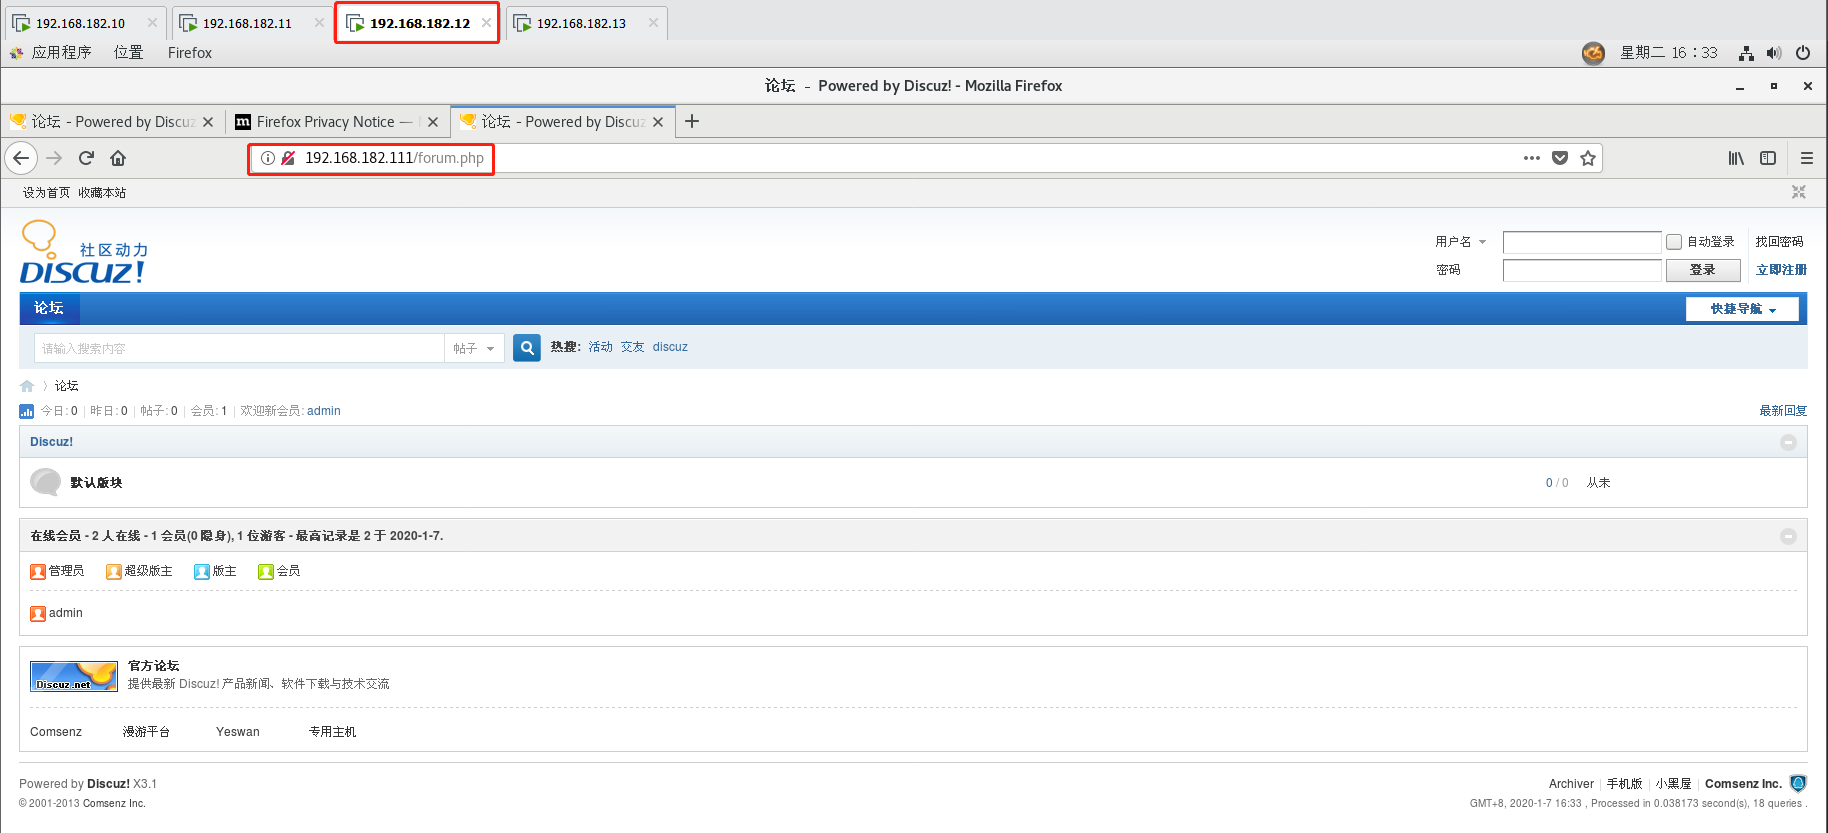Viewport: 1828px width, 833px height.
Task: Click the Firefox address bar URL
Action: [x=394, y=158]
